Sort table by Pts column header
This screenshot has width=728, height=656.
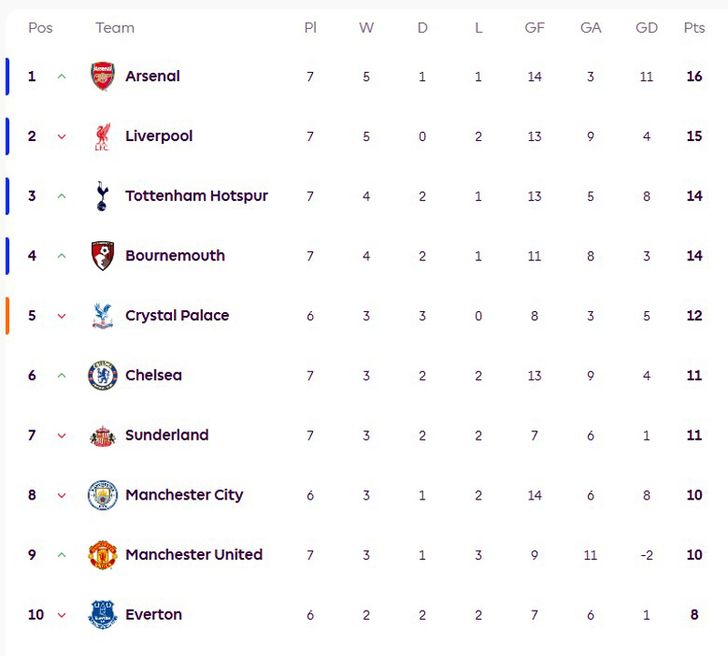coord(694,28)
